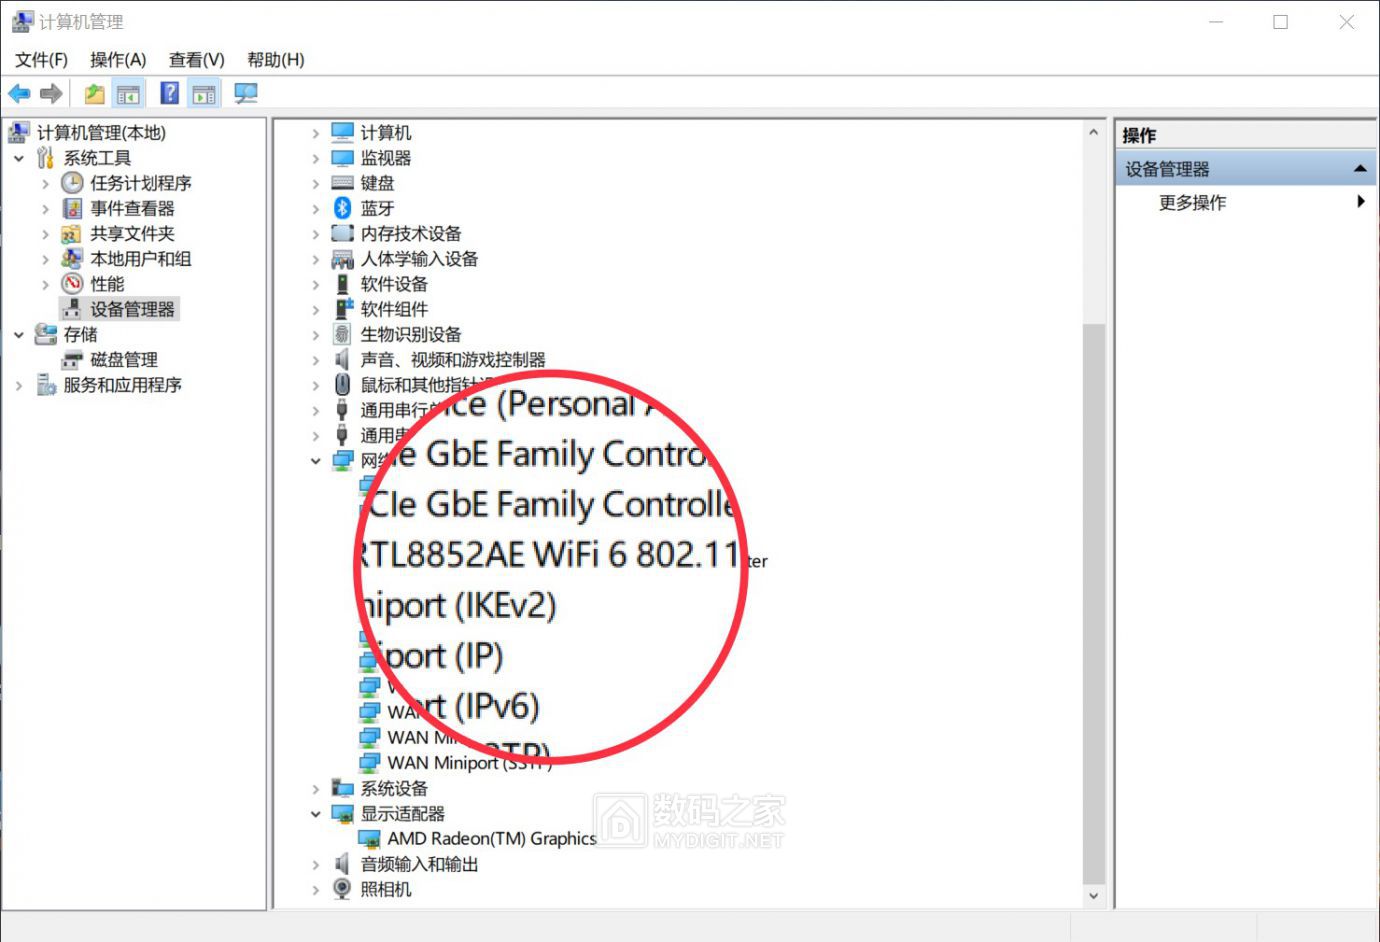
Task: Click AMD Radeon(TM) Graphics device name
Action: point(492,839)
